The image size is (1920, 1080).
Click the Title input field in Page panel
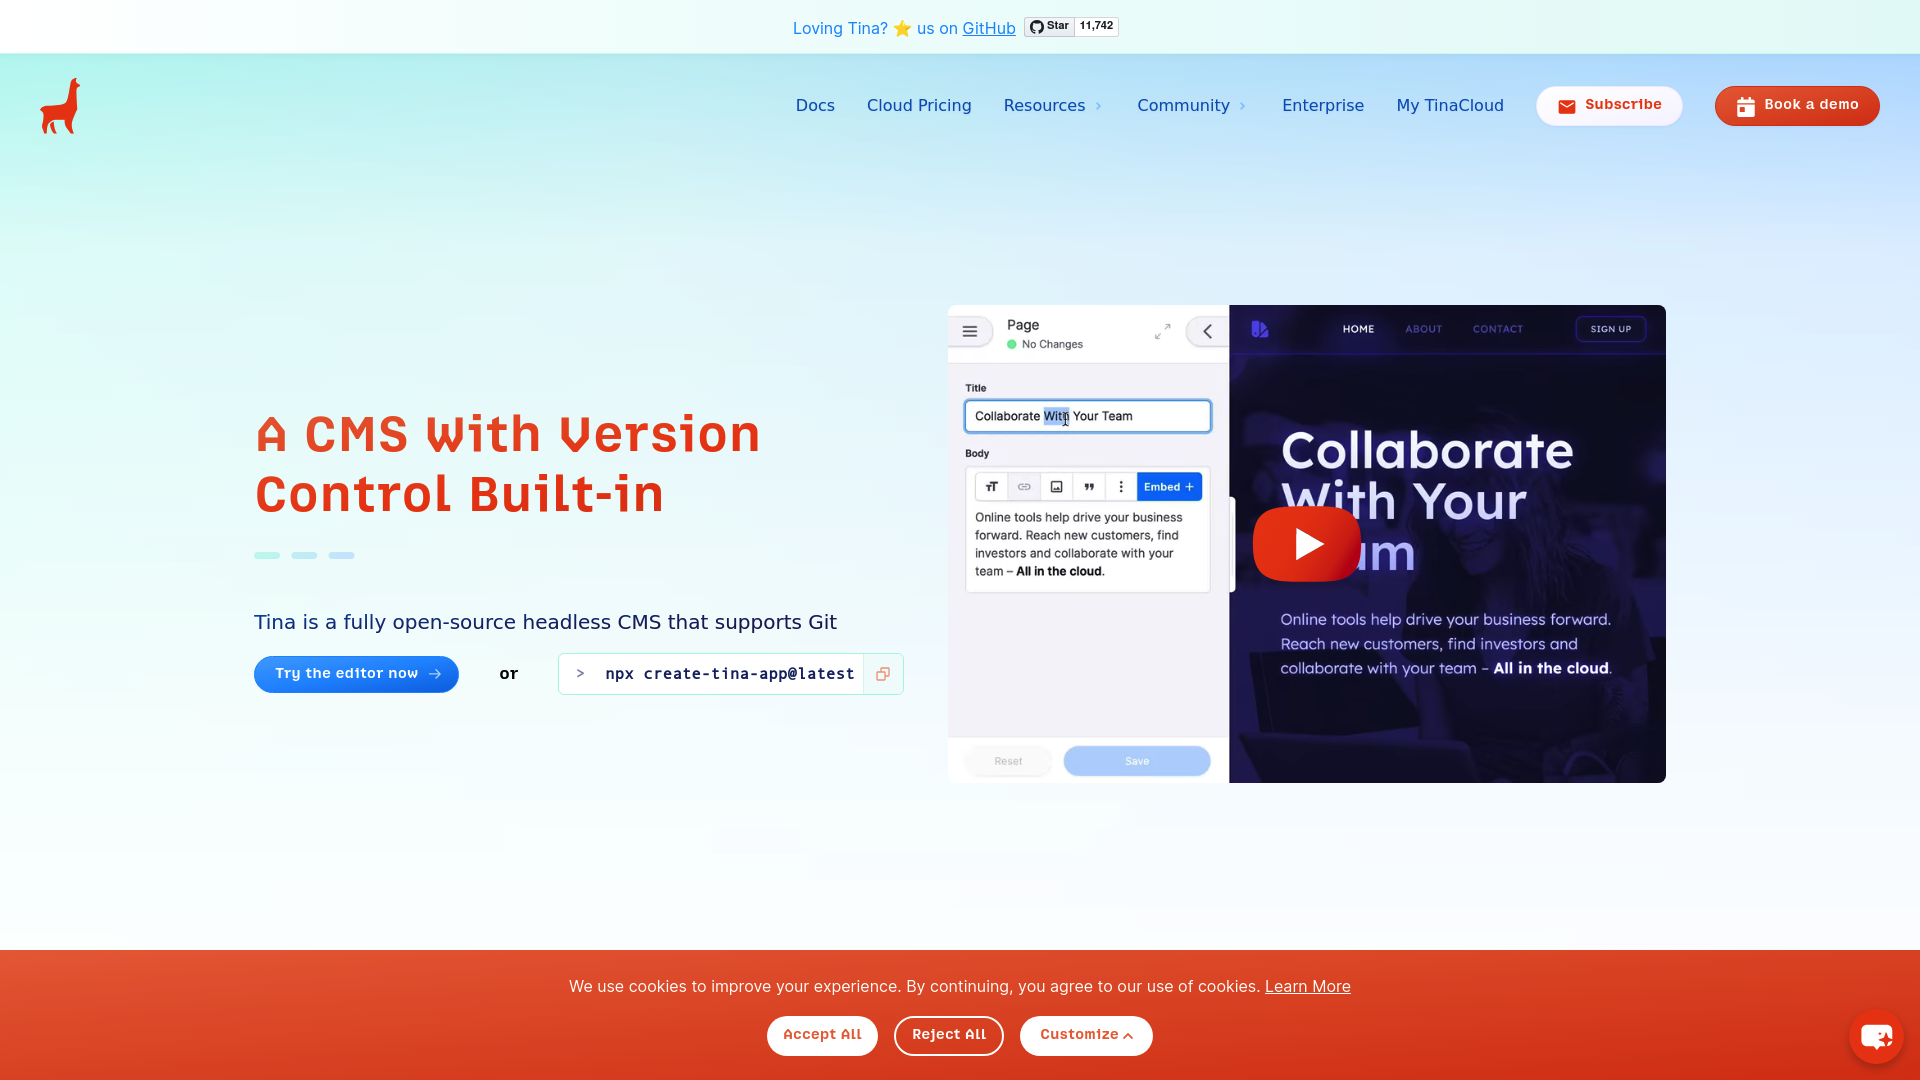pyautogui.click(x=1088, y=415)
